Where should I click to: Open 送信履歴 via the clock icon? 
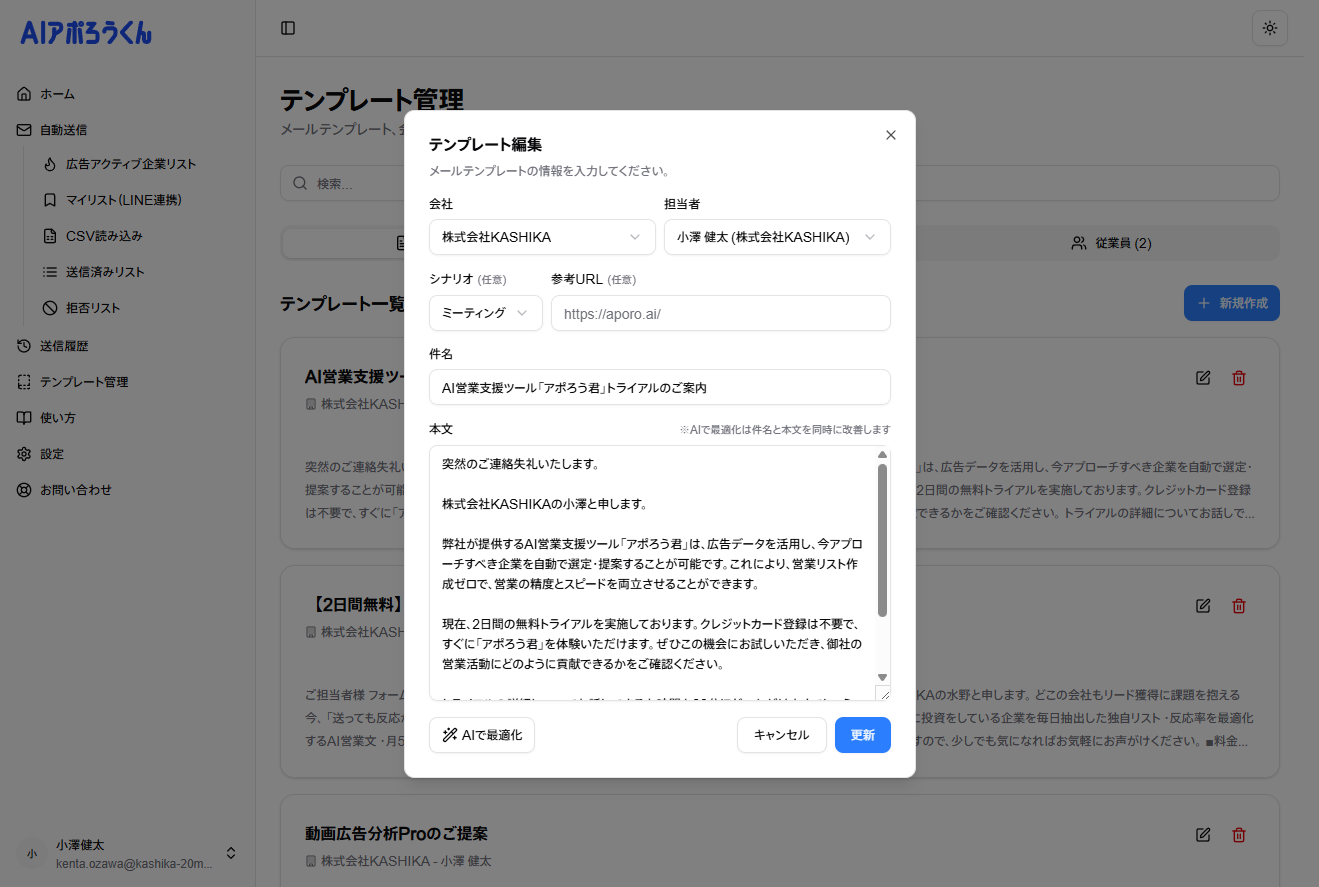pos(24,345)
